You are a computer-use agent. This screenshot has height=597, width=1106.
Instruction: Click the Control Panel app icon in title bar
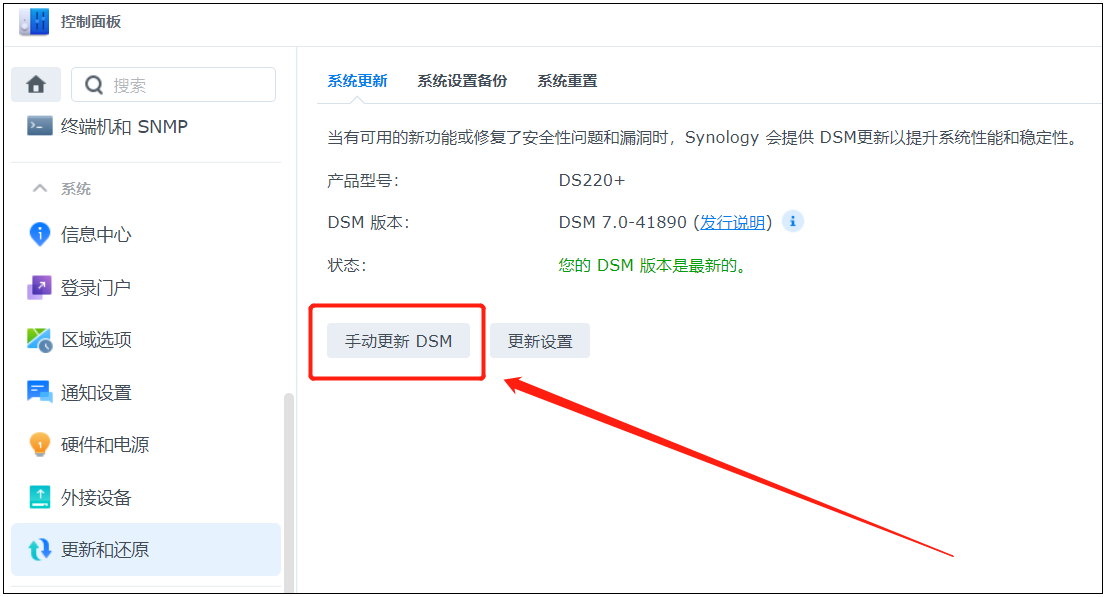34,22
